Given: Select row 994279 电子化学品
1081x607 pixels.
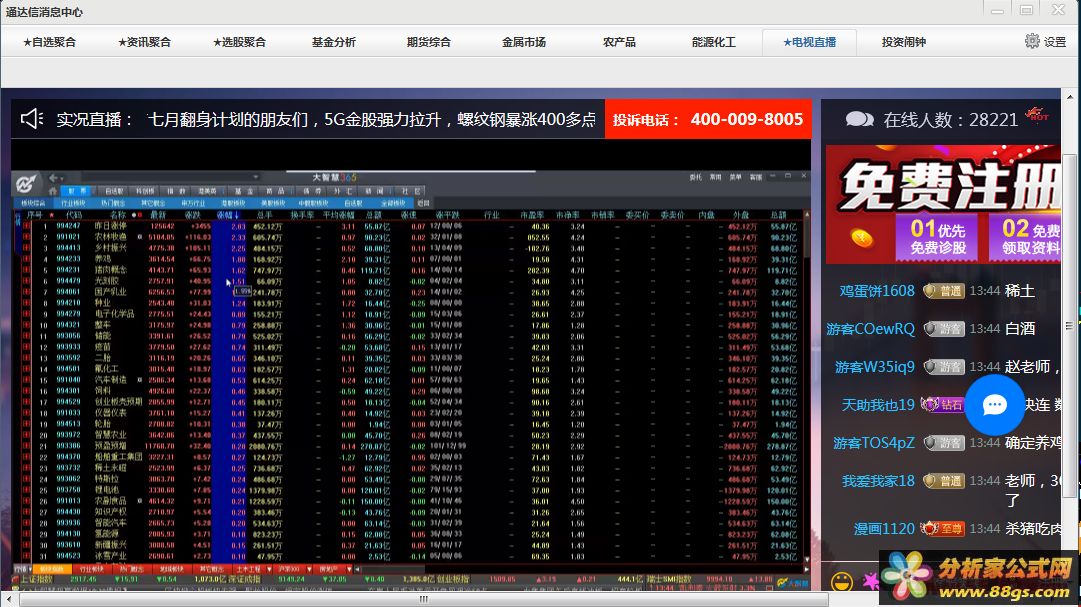Looking at the screenshot, I should click(412, 314).
